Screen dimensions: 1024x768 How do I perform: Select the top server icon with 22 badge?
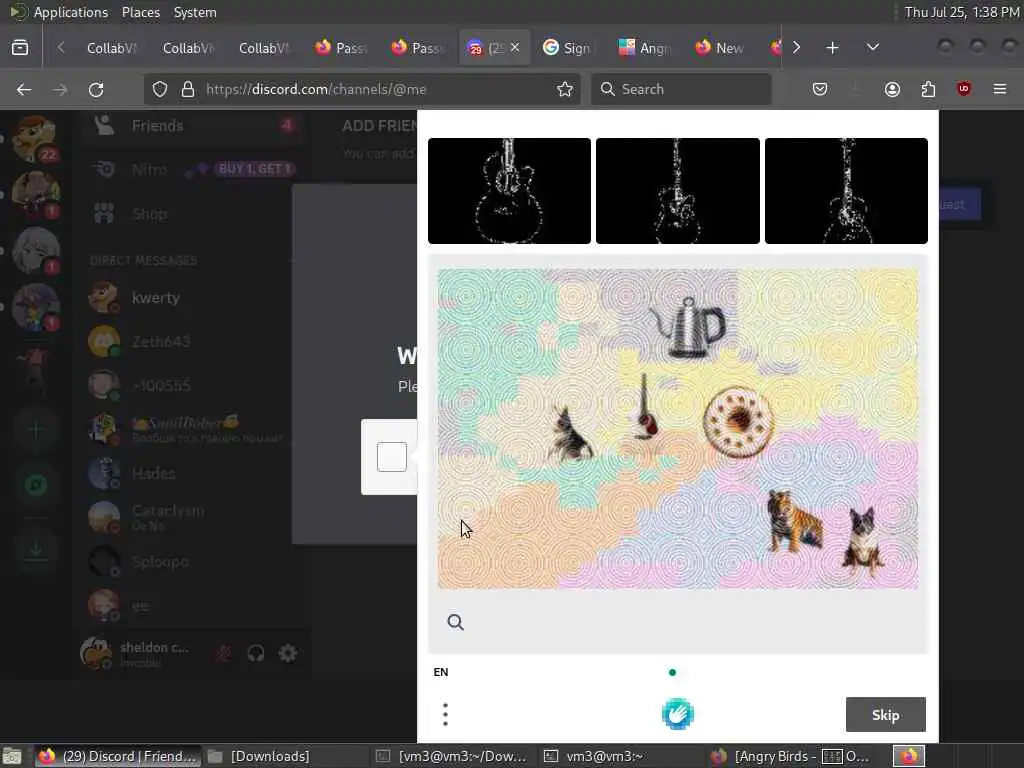point(36,138)
